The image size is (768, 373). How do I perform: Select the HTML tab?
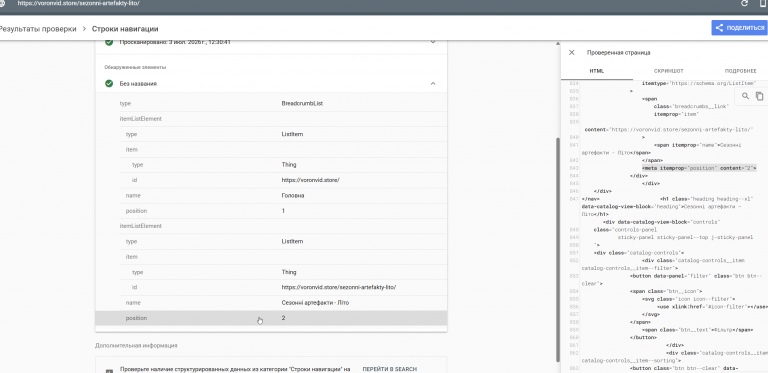pyautogui.click(x=597, y=71)
